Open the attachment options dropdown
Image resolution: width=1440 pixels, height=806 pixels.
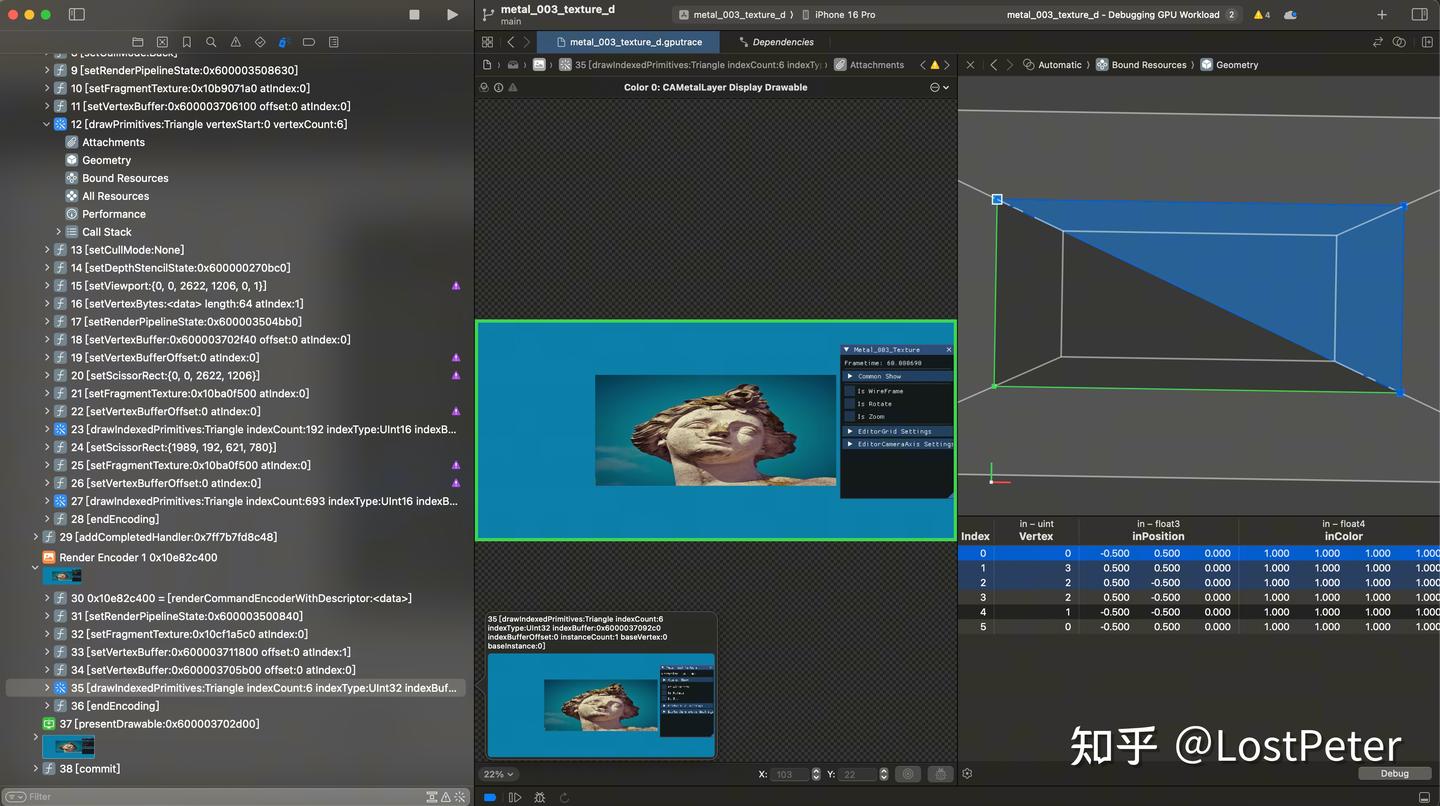[939, 87]
